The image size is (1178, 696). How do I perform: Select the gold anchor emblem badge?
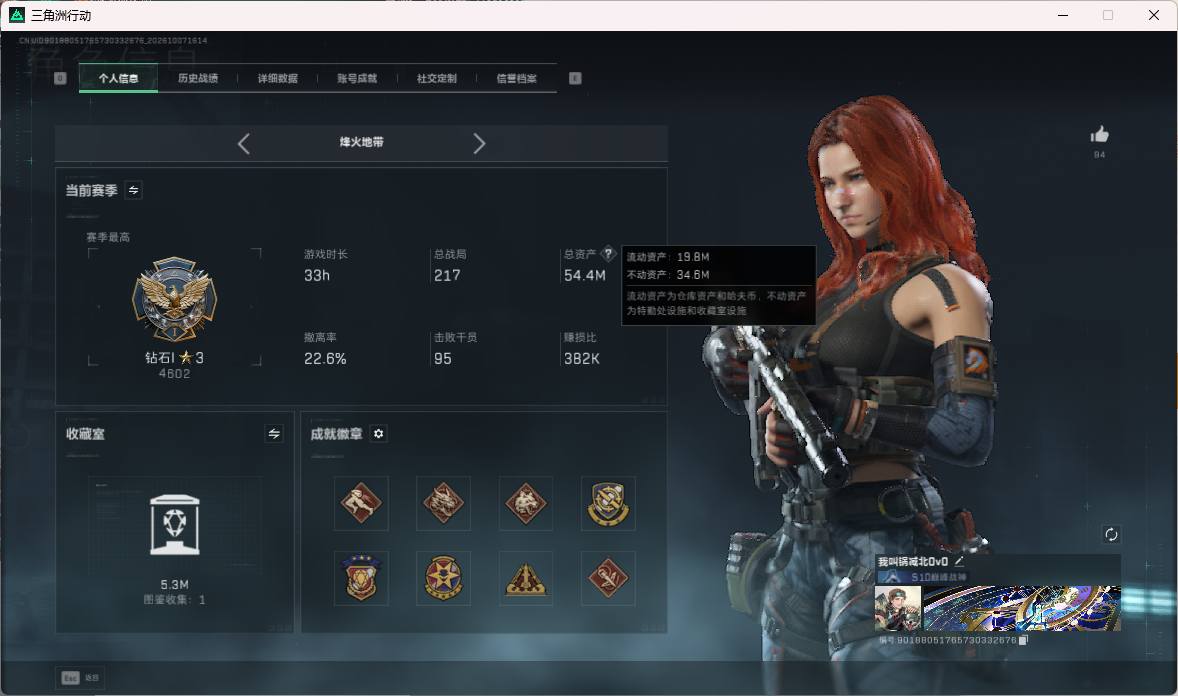pos(608,503)
